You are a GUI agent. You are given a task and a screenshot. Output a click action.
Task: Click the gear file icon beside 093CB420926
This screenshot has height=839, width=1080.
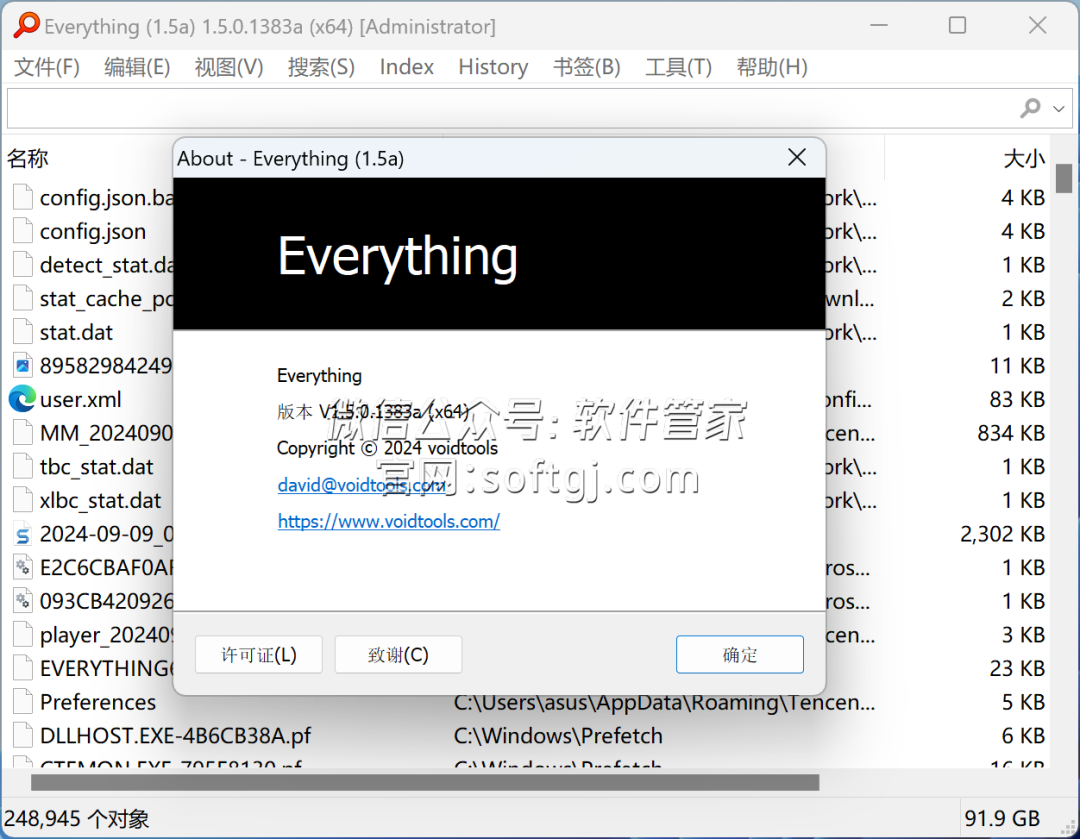[x=23, y=601]
